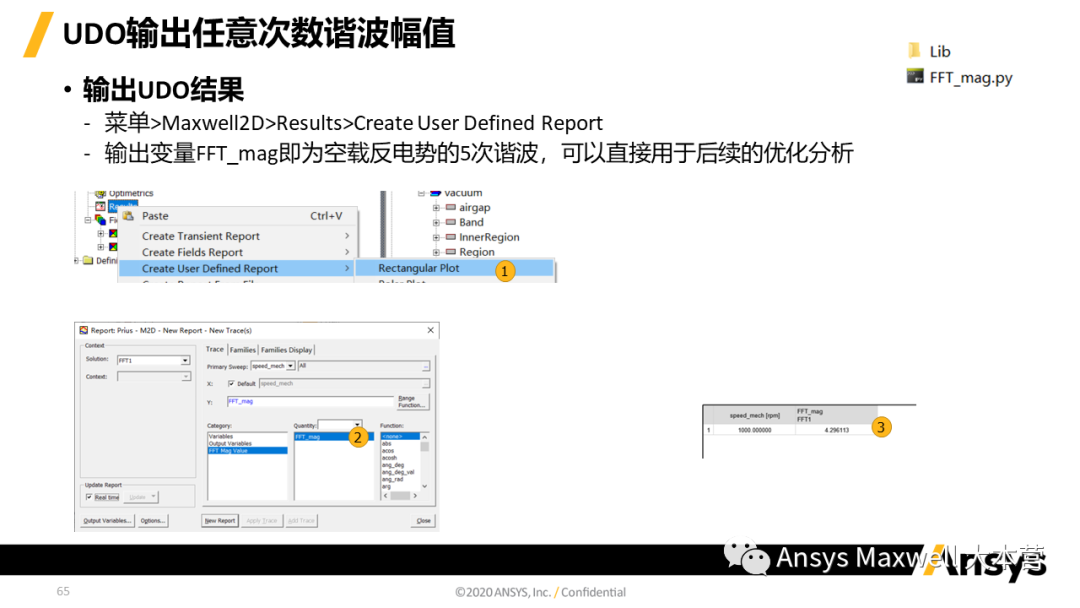Screen dimensions: 1080x608
Task: Click the Results node icon in project tree
Action: click(x=101, y=207)
